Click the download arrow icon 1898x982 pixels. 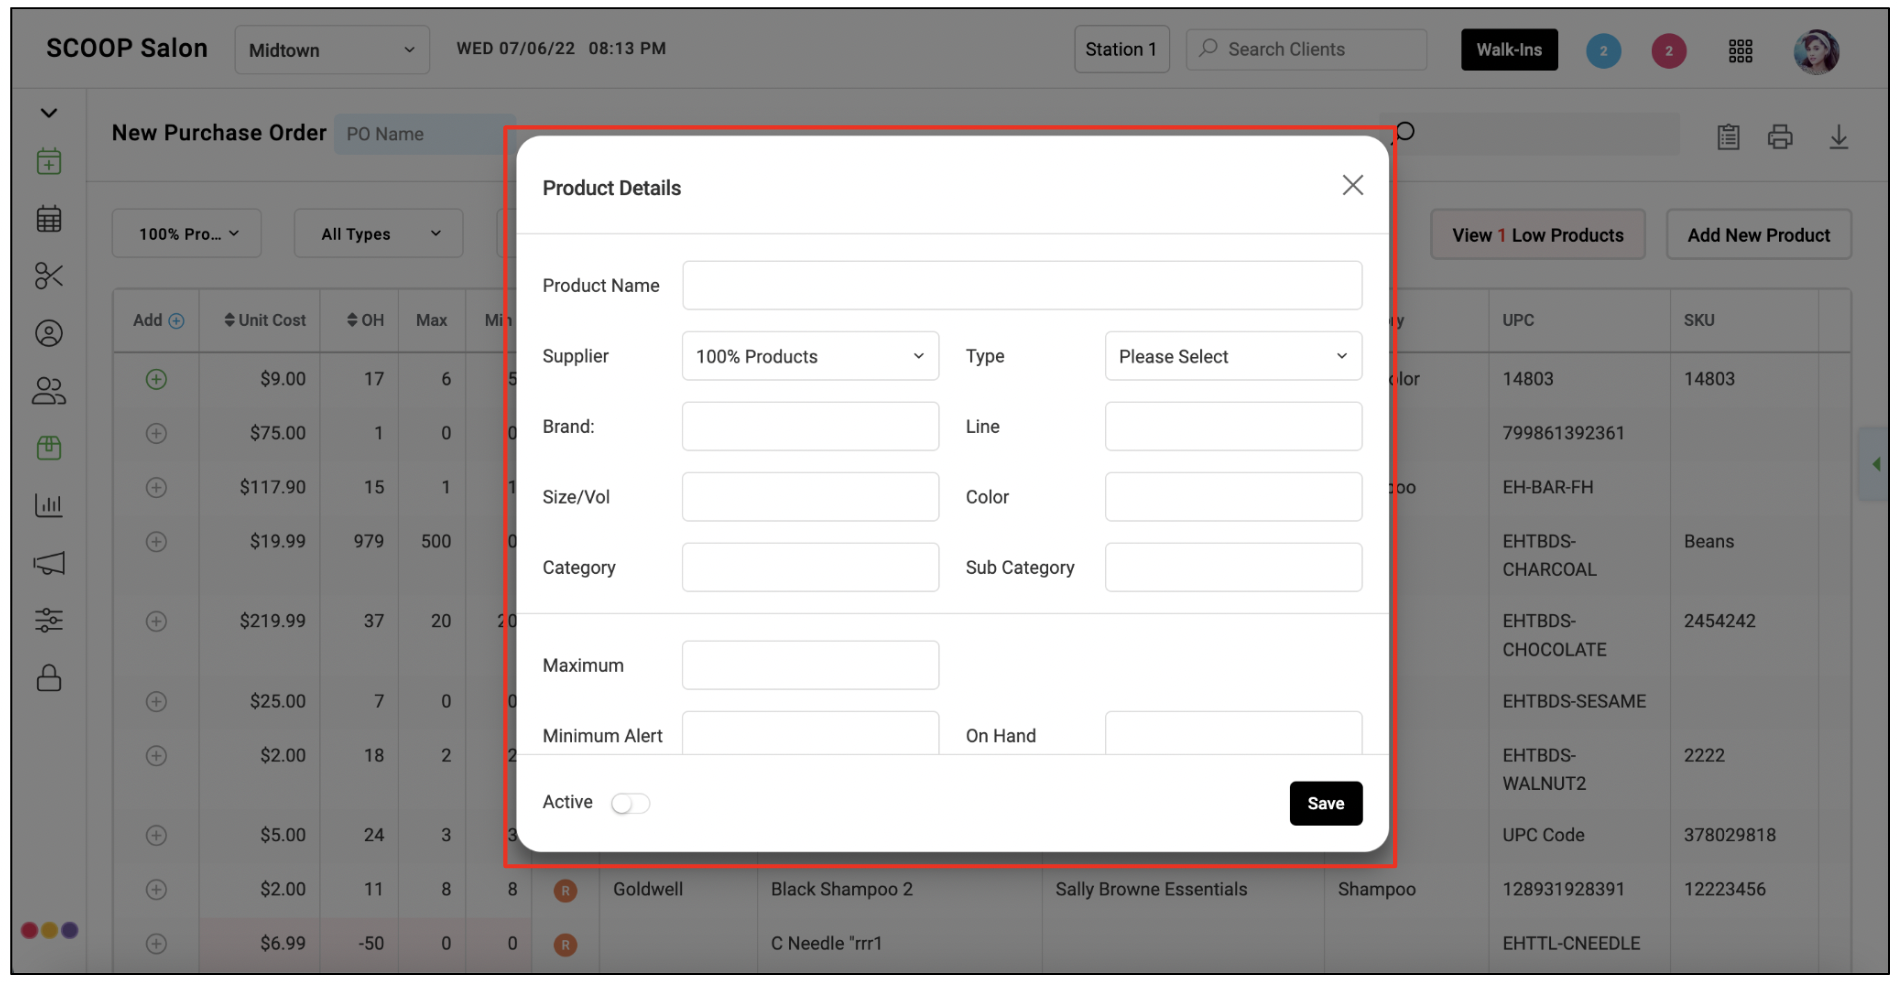point(1838,137)
